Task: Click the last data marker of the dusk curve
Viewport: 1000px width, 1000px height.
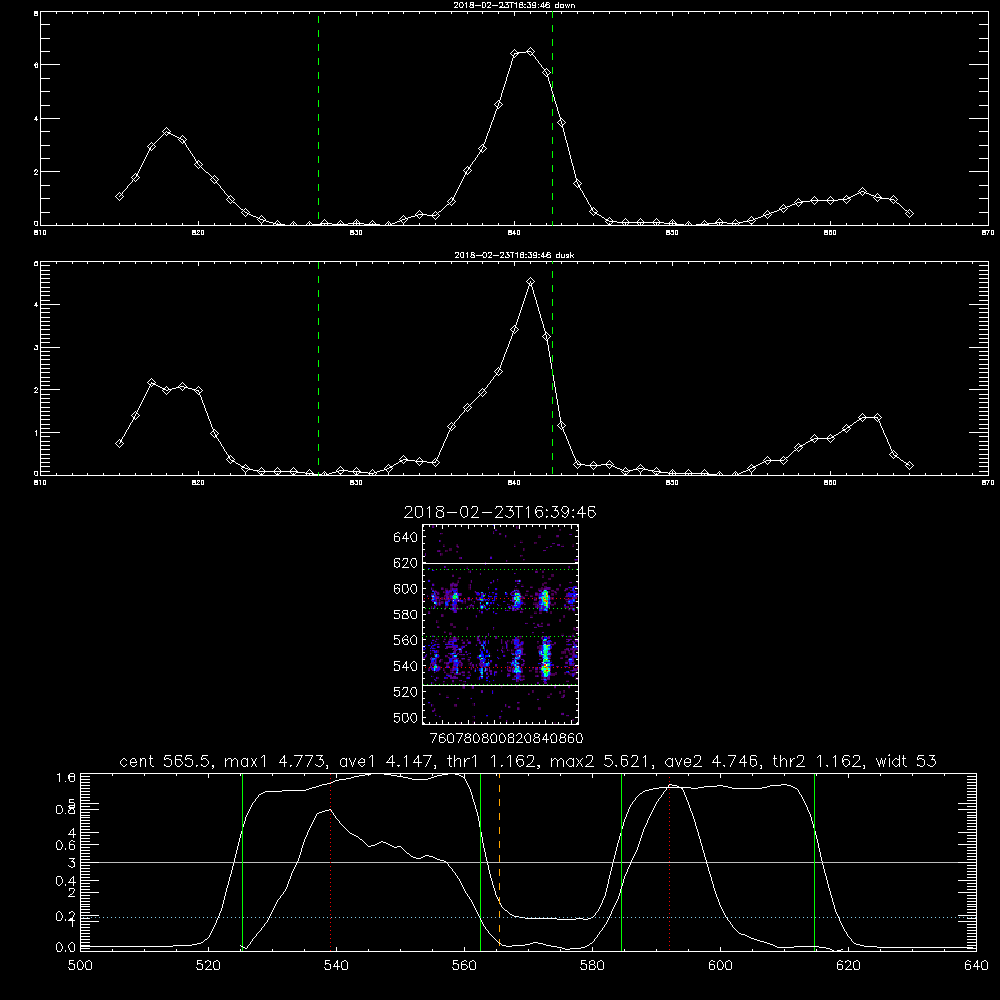Action: (909, 466)
